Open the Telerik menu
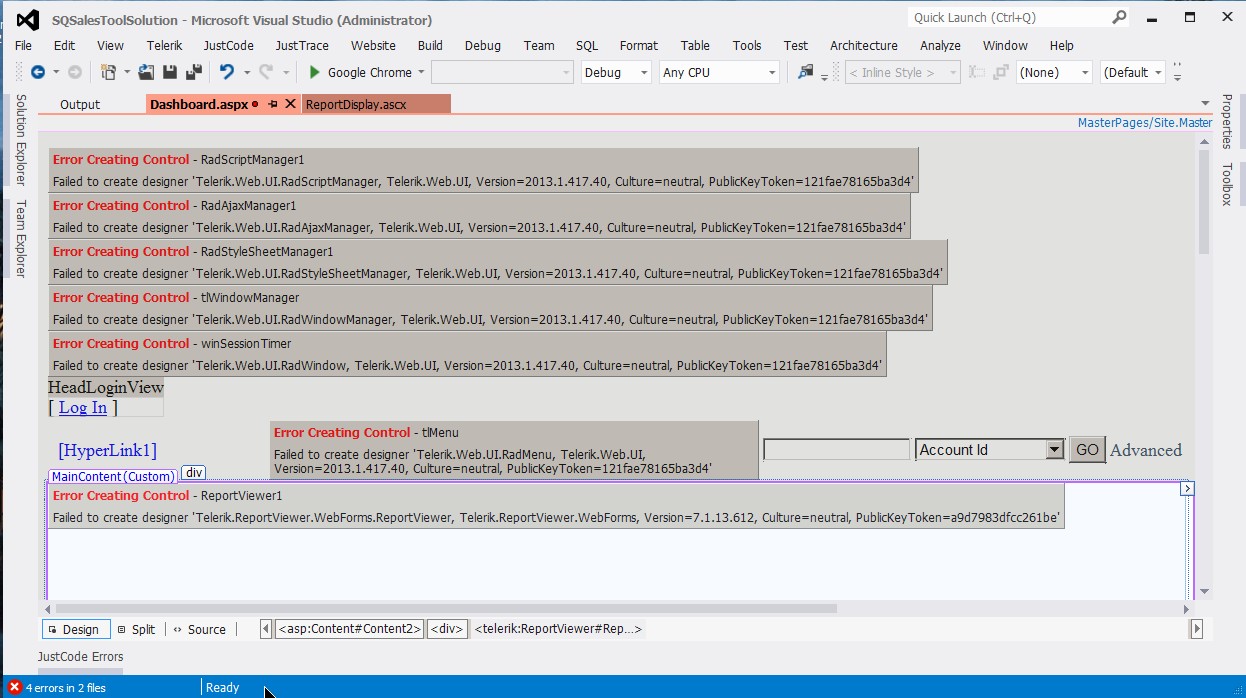The image size is (1246, 698). pyautogui.click(x=163, y=45)
